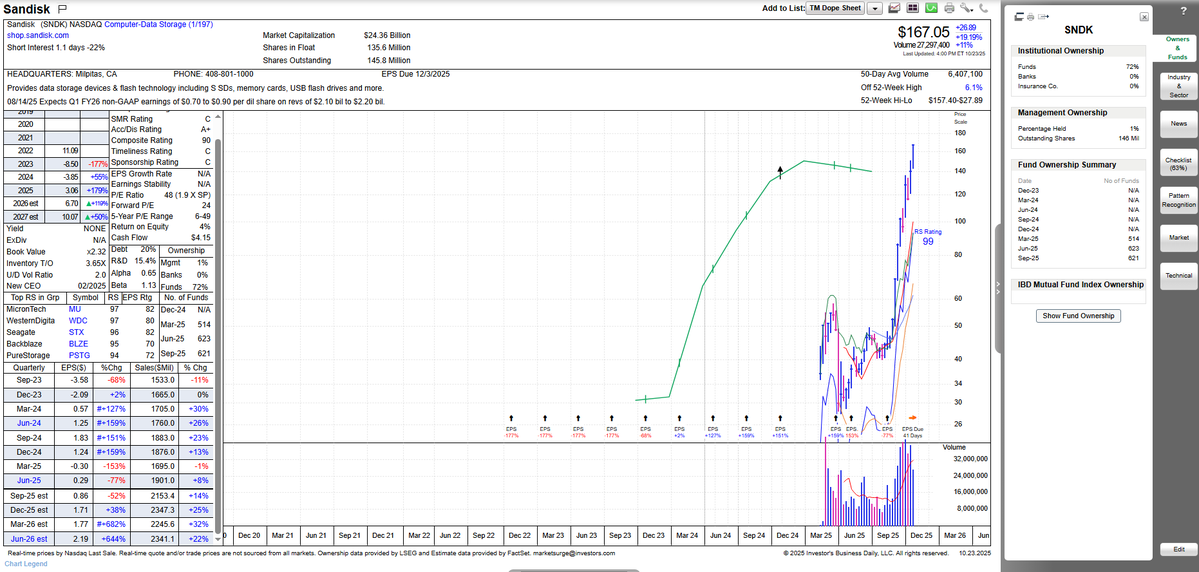
Task: Click the phone contact icon
Action: click(983, 8)
